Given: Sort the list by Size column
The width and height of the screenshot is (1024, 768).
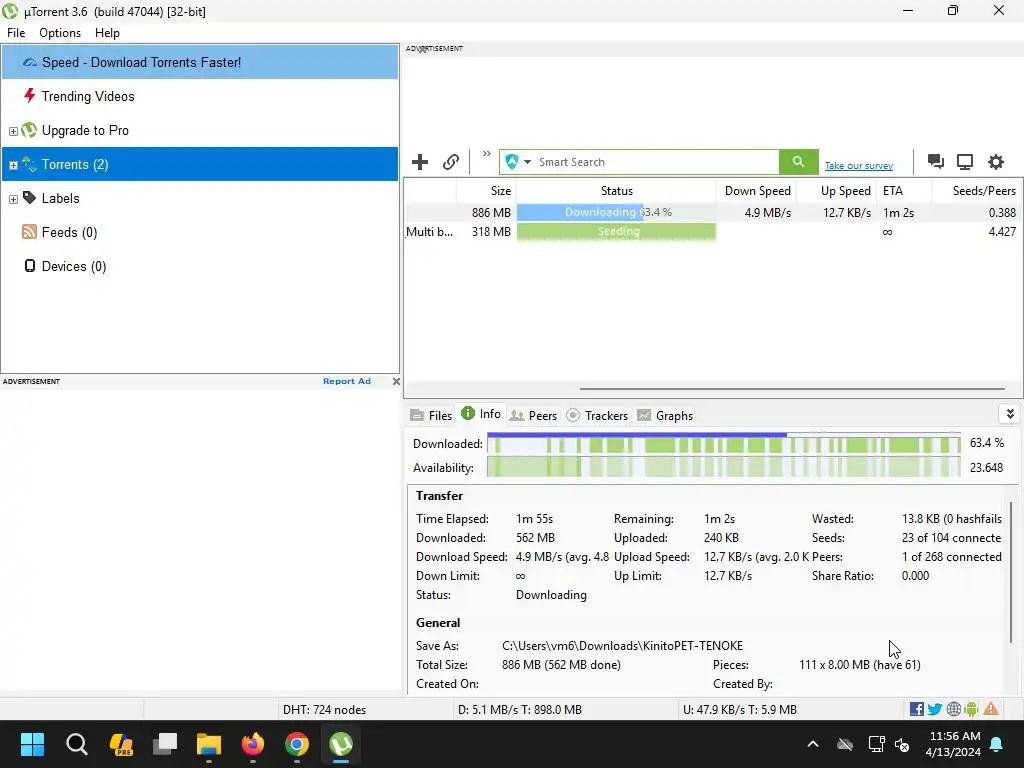Looking at the screenshot, I should tap(486, 191).
